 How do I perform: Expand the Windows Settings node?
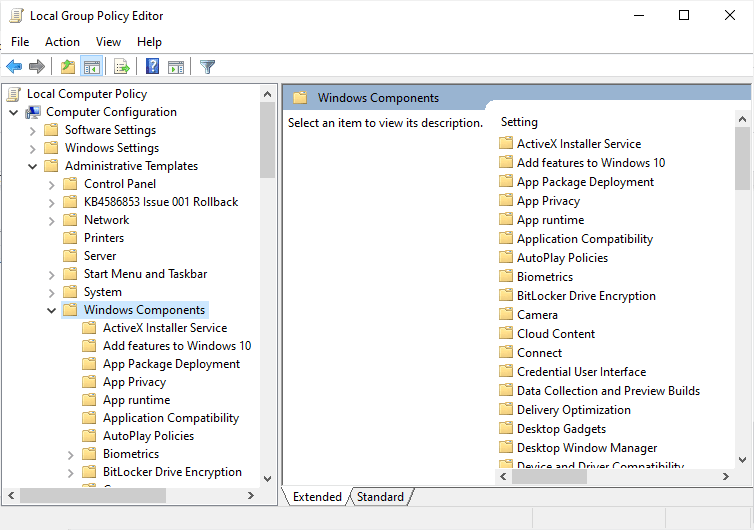point(33,149)
